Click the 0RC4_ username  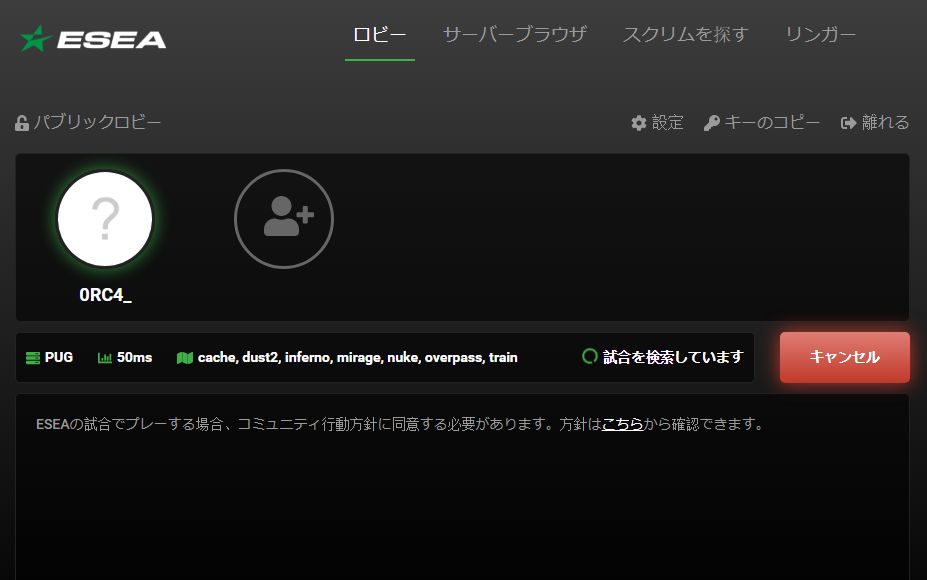point(105,295)
